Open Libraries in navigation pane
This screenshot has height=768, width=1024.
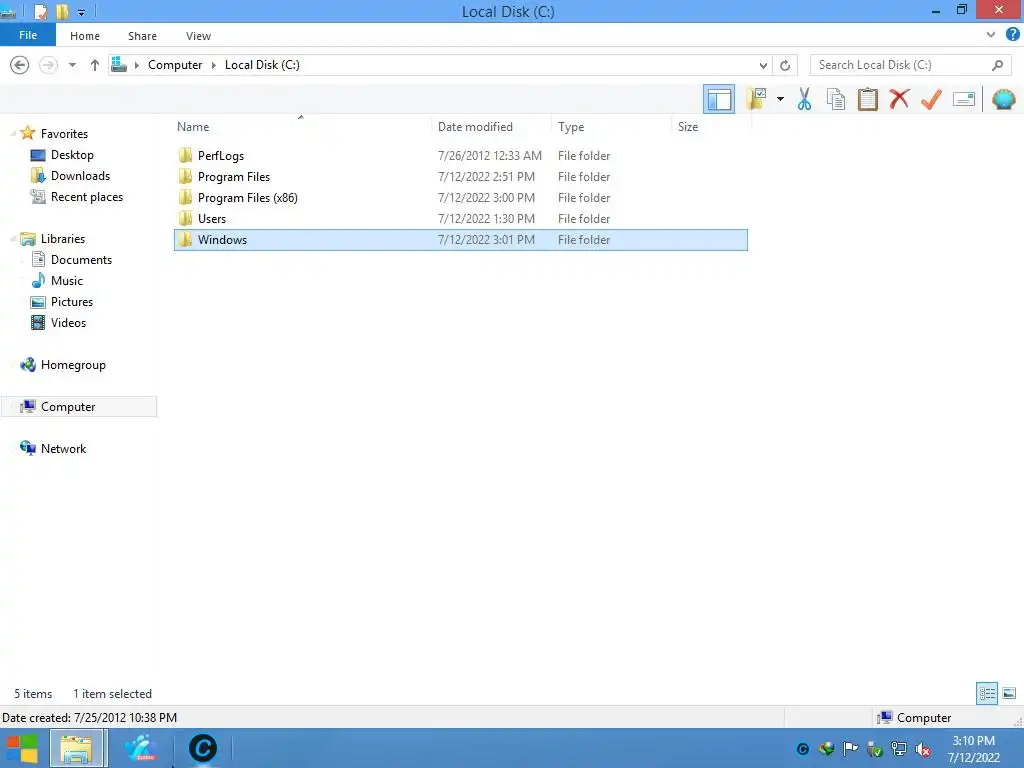(x=63, y=238)
